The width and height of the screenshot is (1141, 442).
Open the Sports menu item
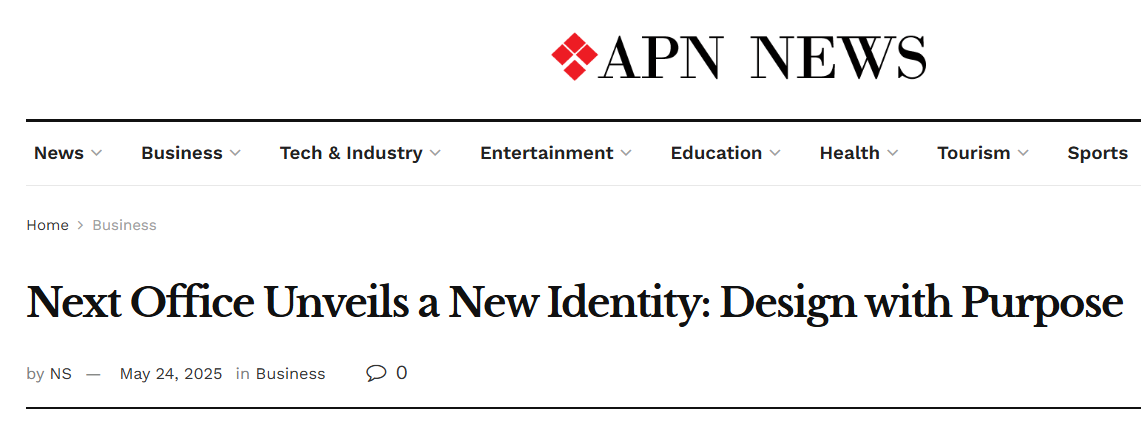(1097, 153)
